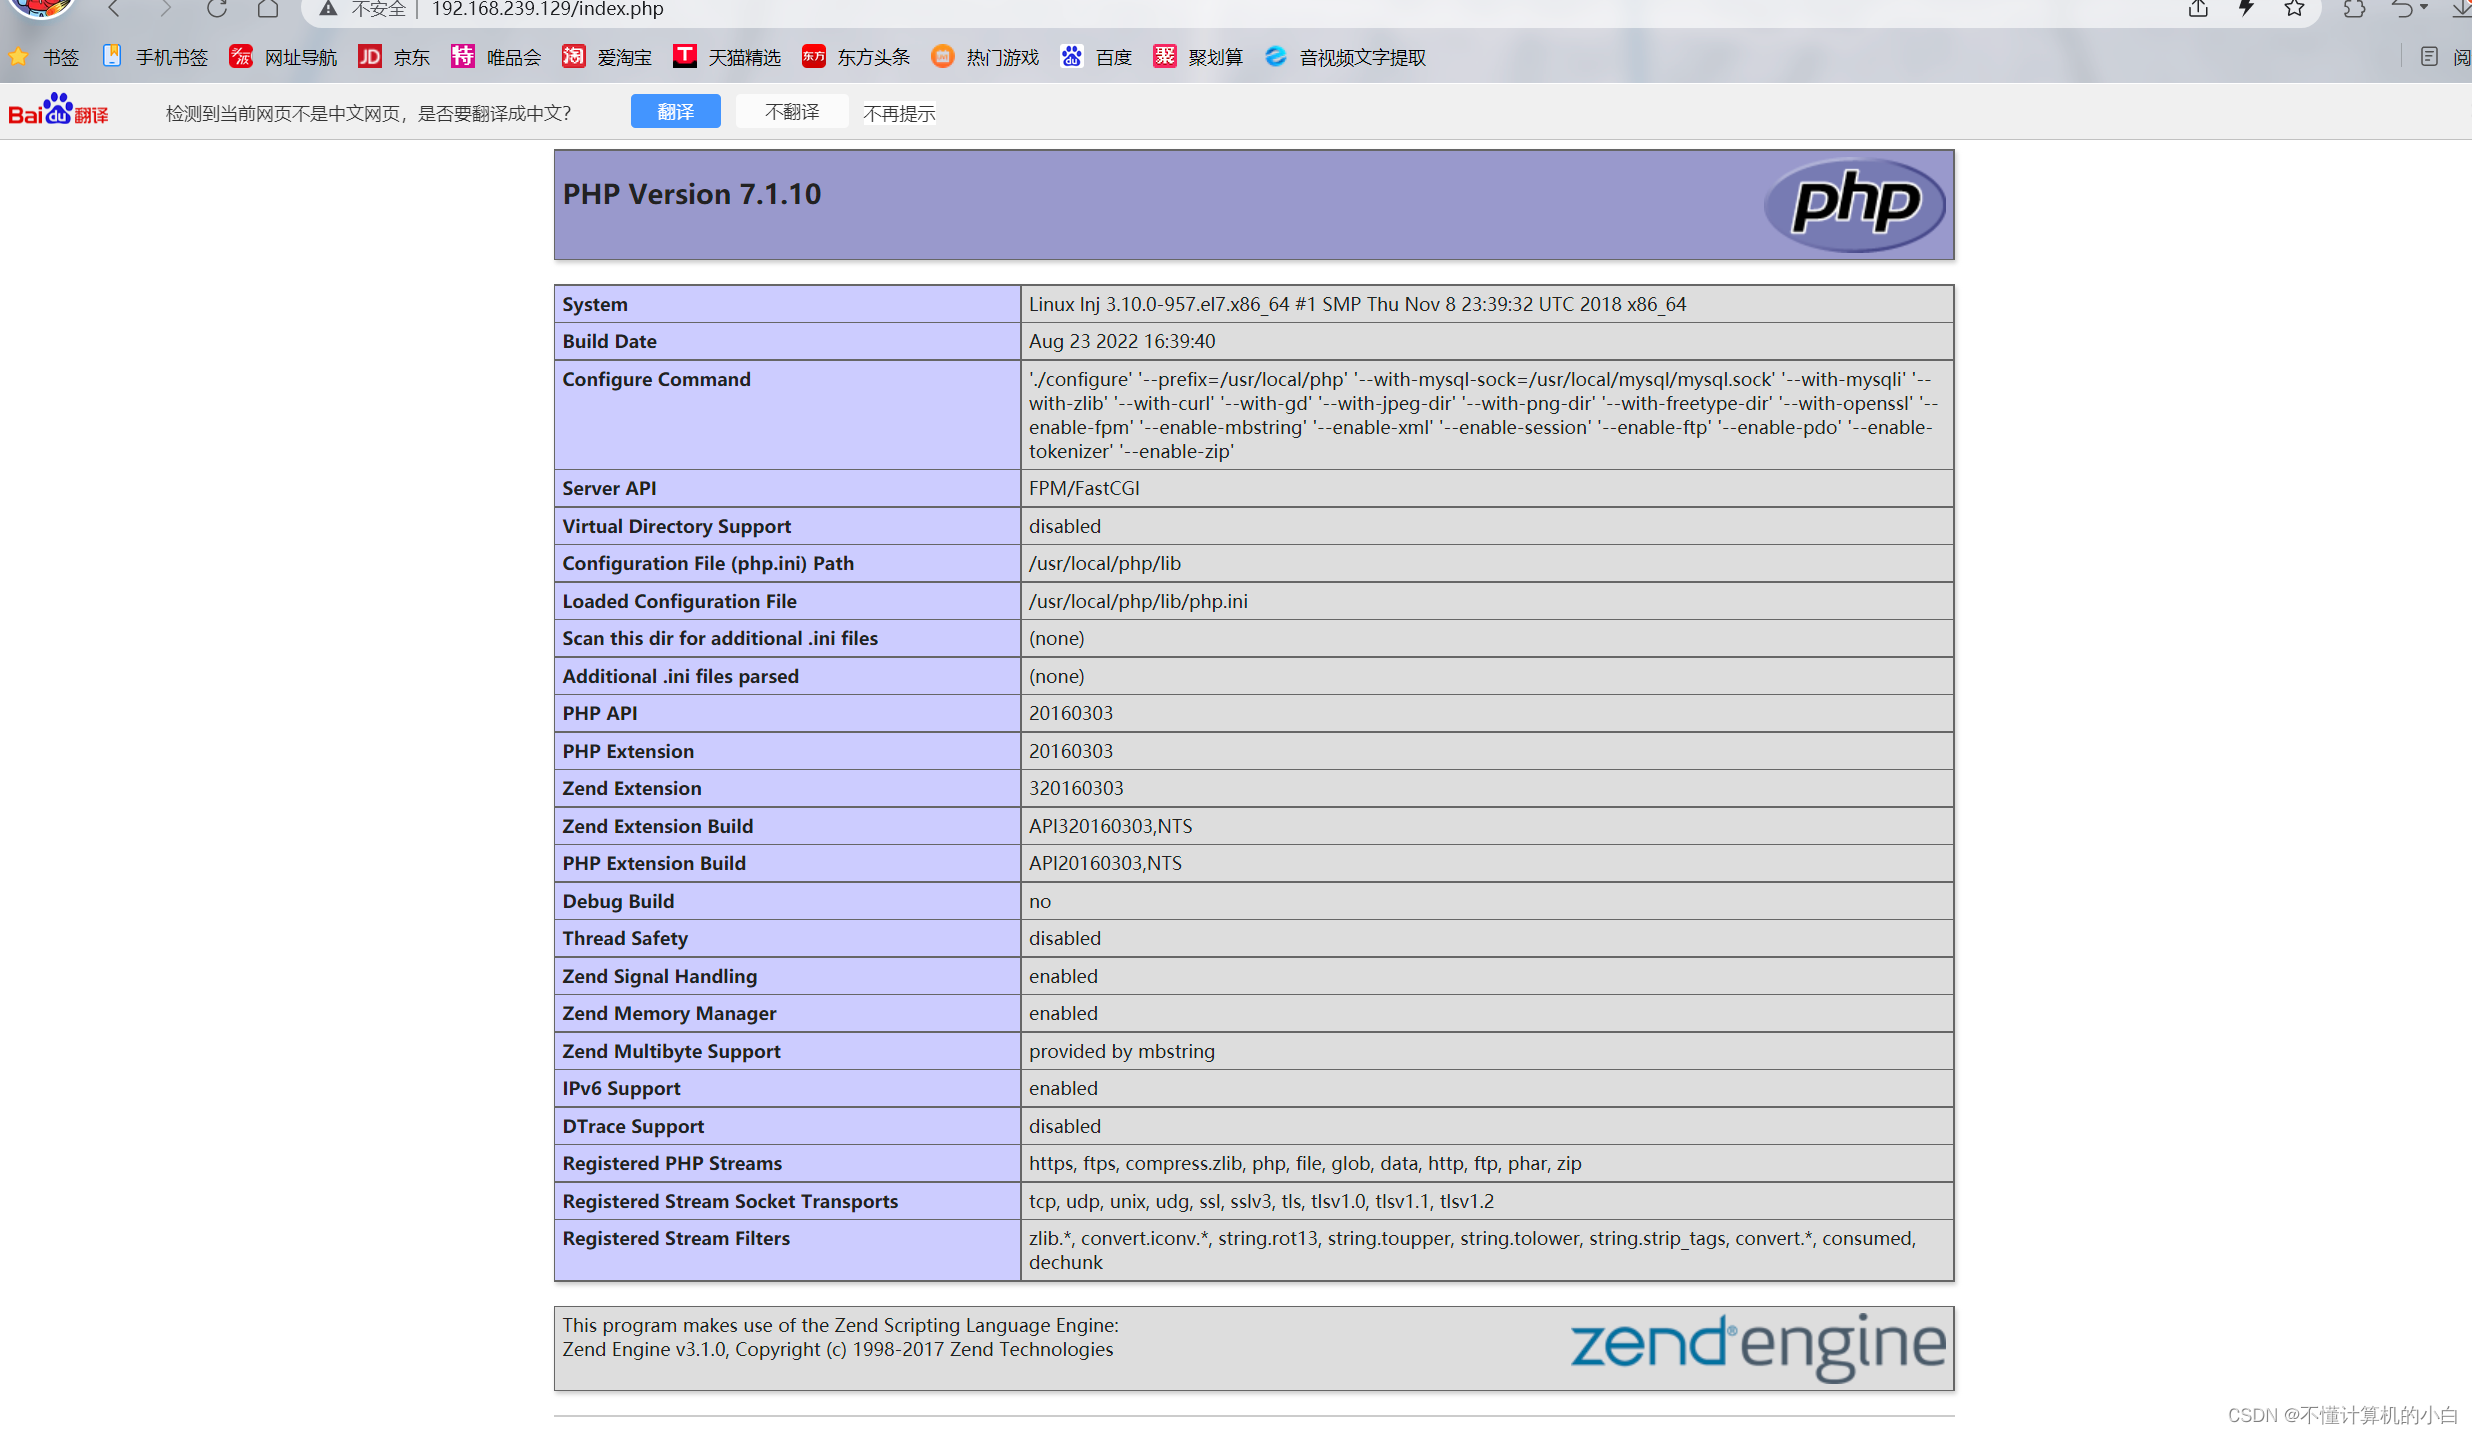
Task: Click the user avatar at top left
Action: coord(40,7)
